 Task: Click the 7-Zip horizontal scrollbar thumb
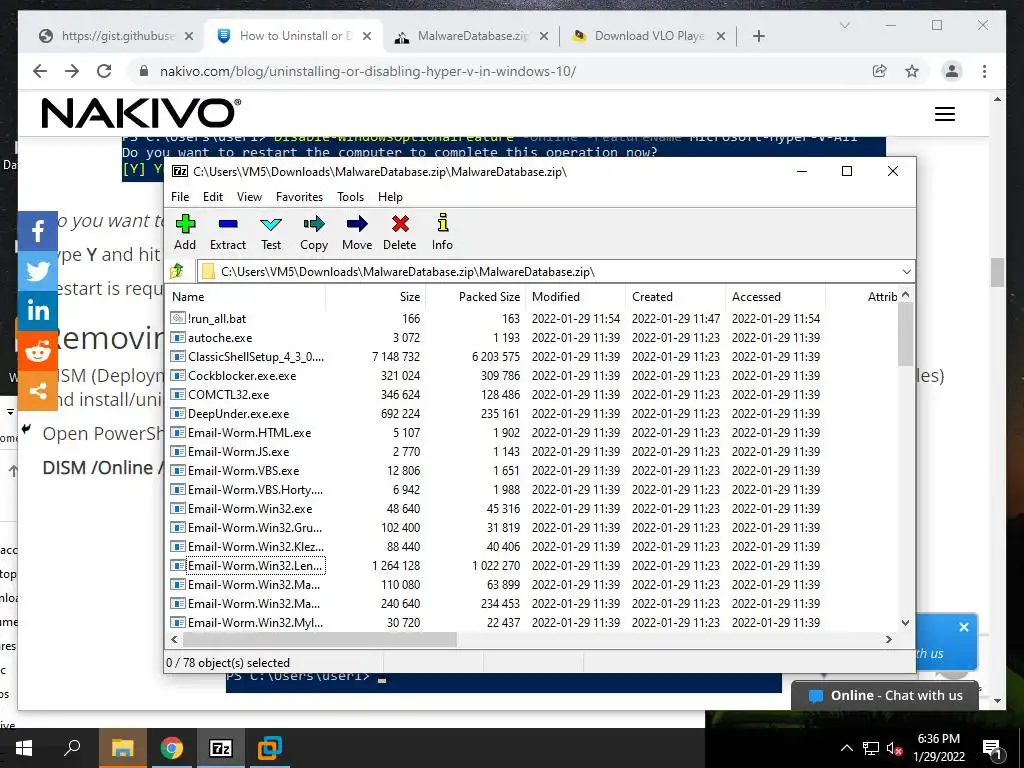click(319, 639)
